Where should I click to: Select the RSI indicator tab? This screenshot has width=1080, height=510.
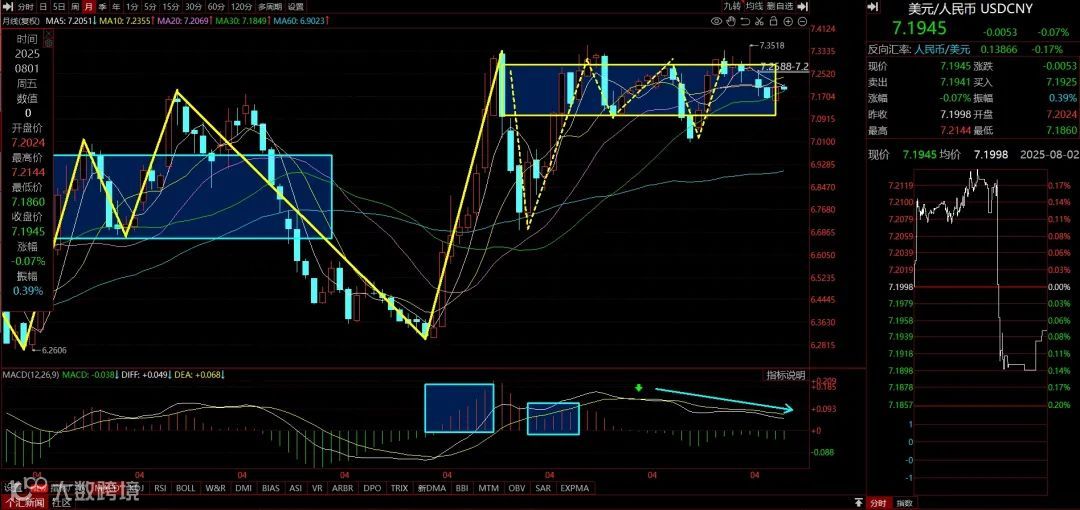(160, 488)
